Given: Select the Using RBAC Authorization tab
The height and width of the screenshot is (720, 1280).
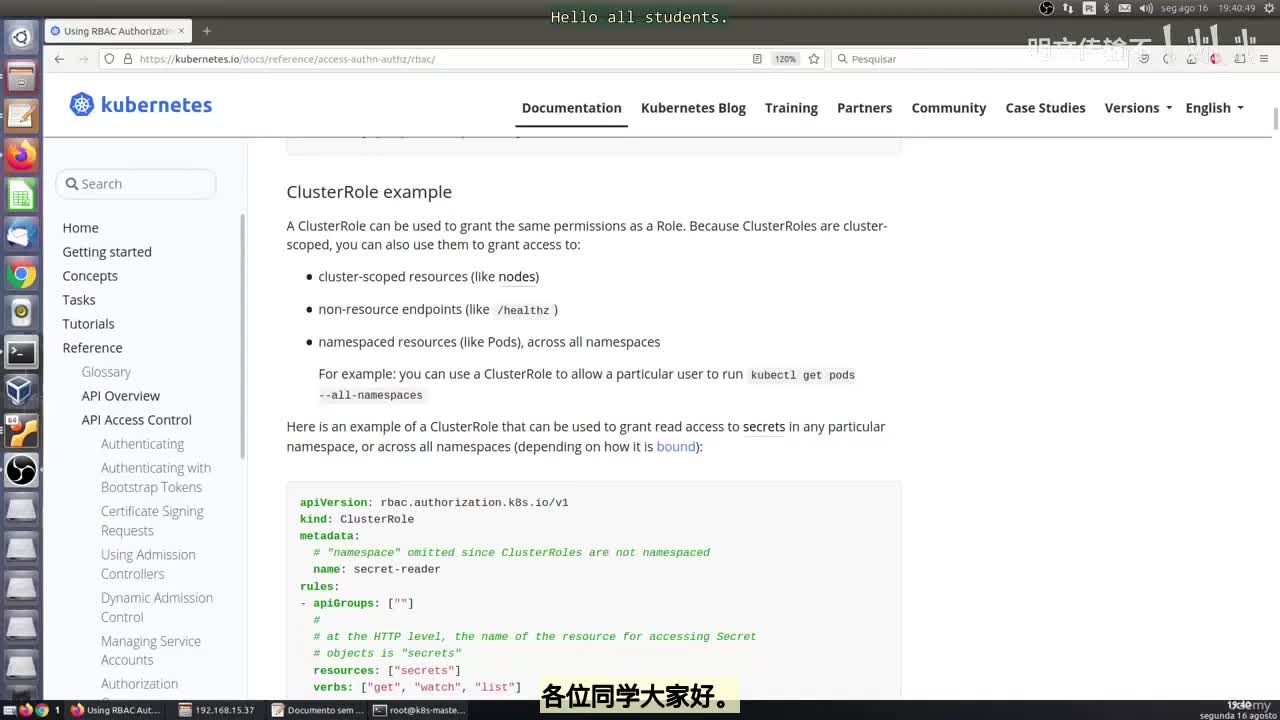Looking at the screenshot, I should point(117,31).
